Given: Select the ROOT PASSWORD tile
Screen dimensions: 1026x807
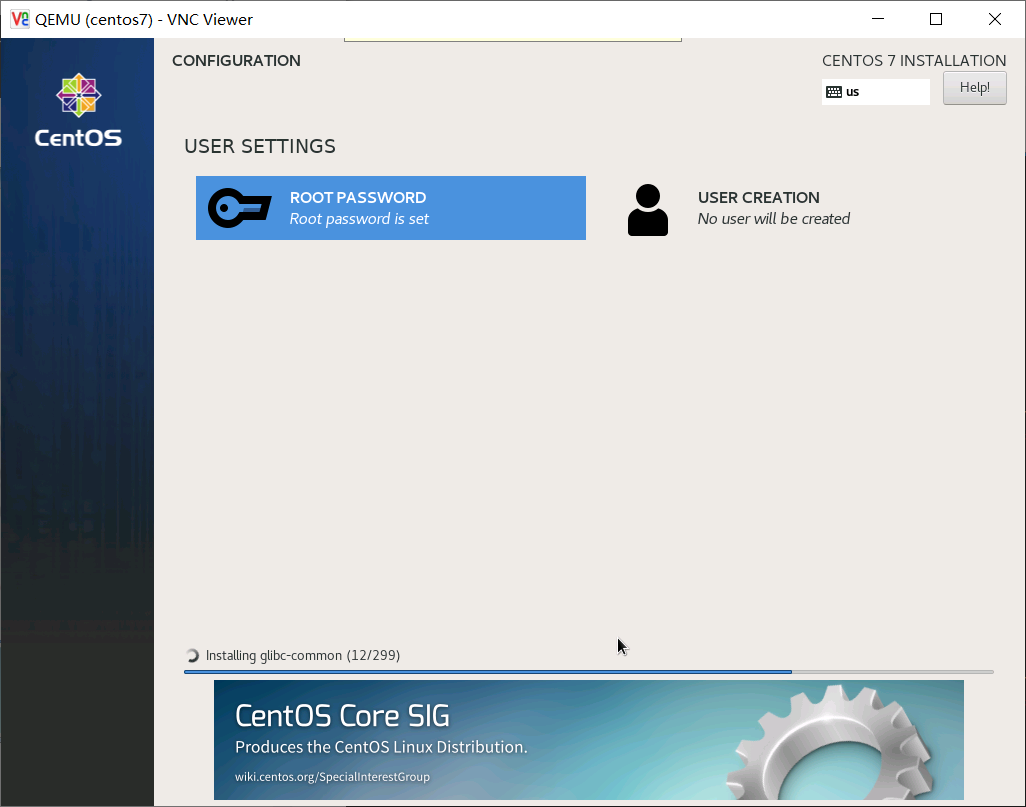Looking at the screenshot, I should point(391,208).
